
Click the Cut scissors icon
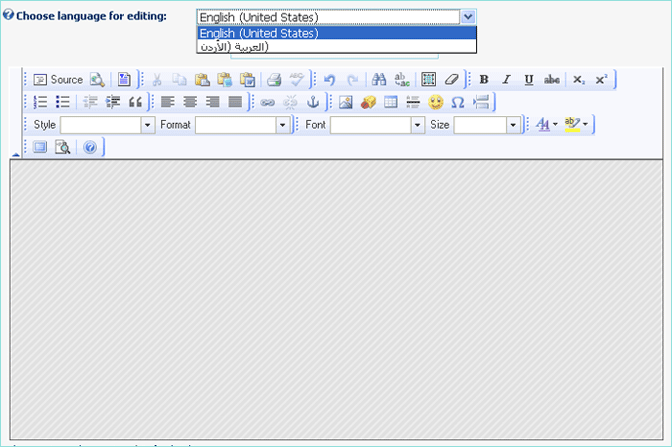pyautogui.click(x=157, y=80)
